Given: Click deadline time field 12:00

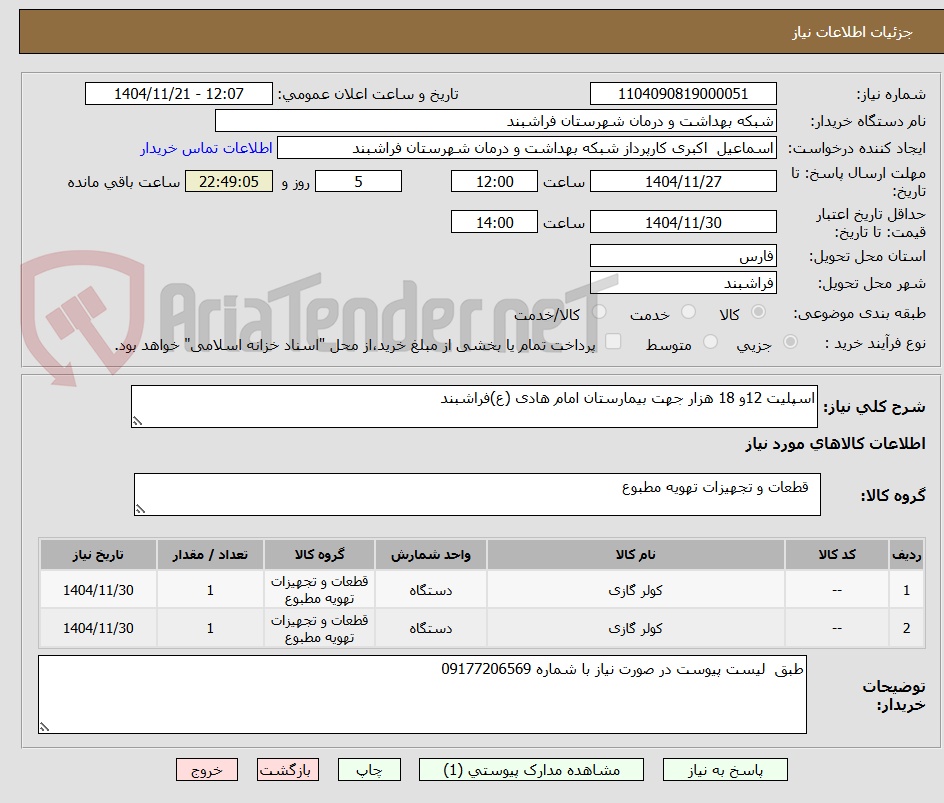Looking at the screenshot, I should pyautogui.click(x=494, y=181).
